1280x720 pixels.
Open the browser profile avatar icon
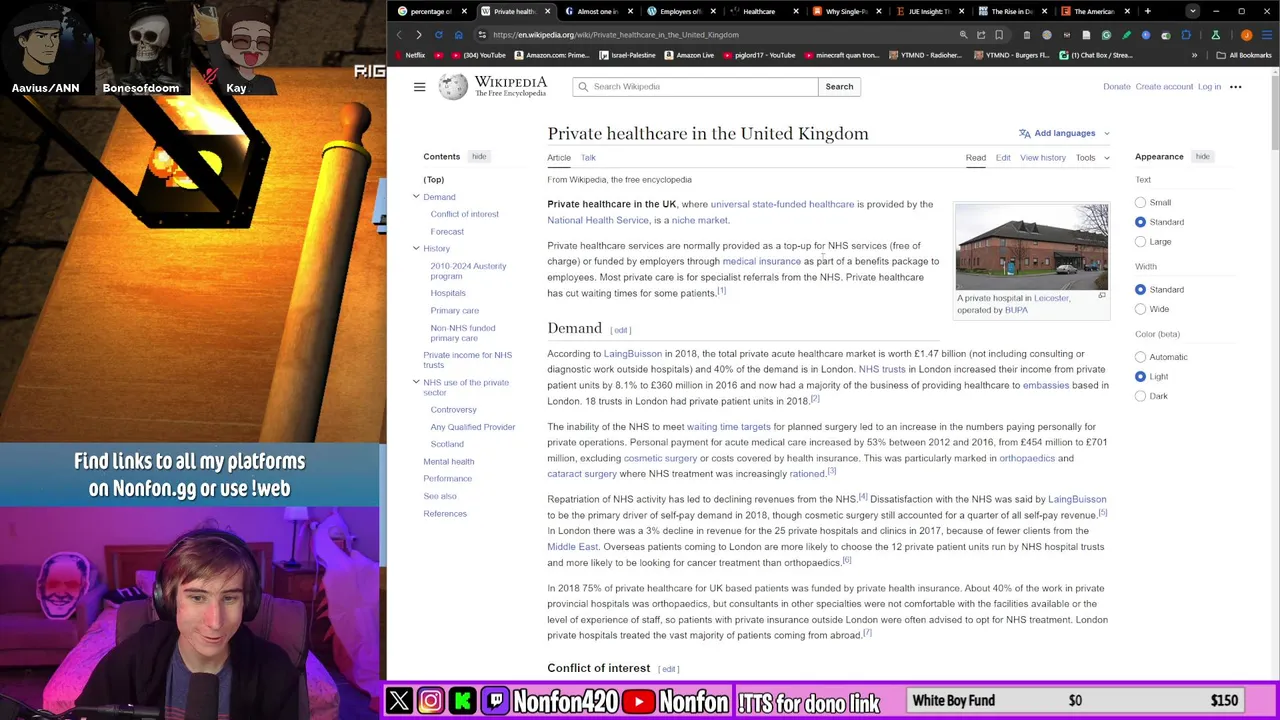tap(1246, 35)
